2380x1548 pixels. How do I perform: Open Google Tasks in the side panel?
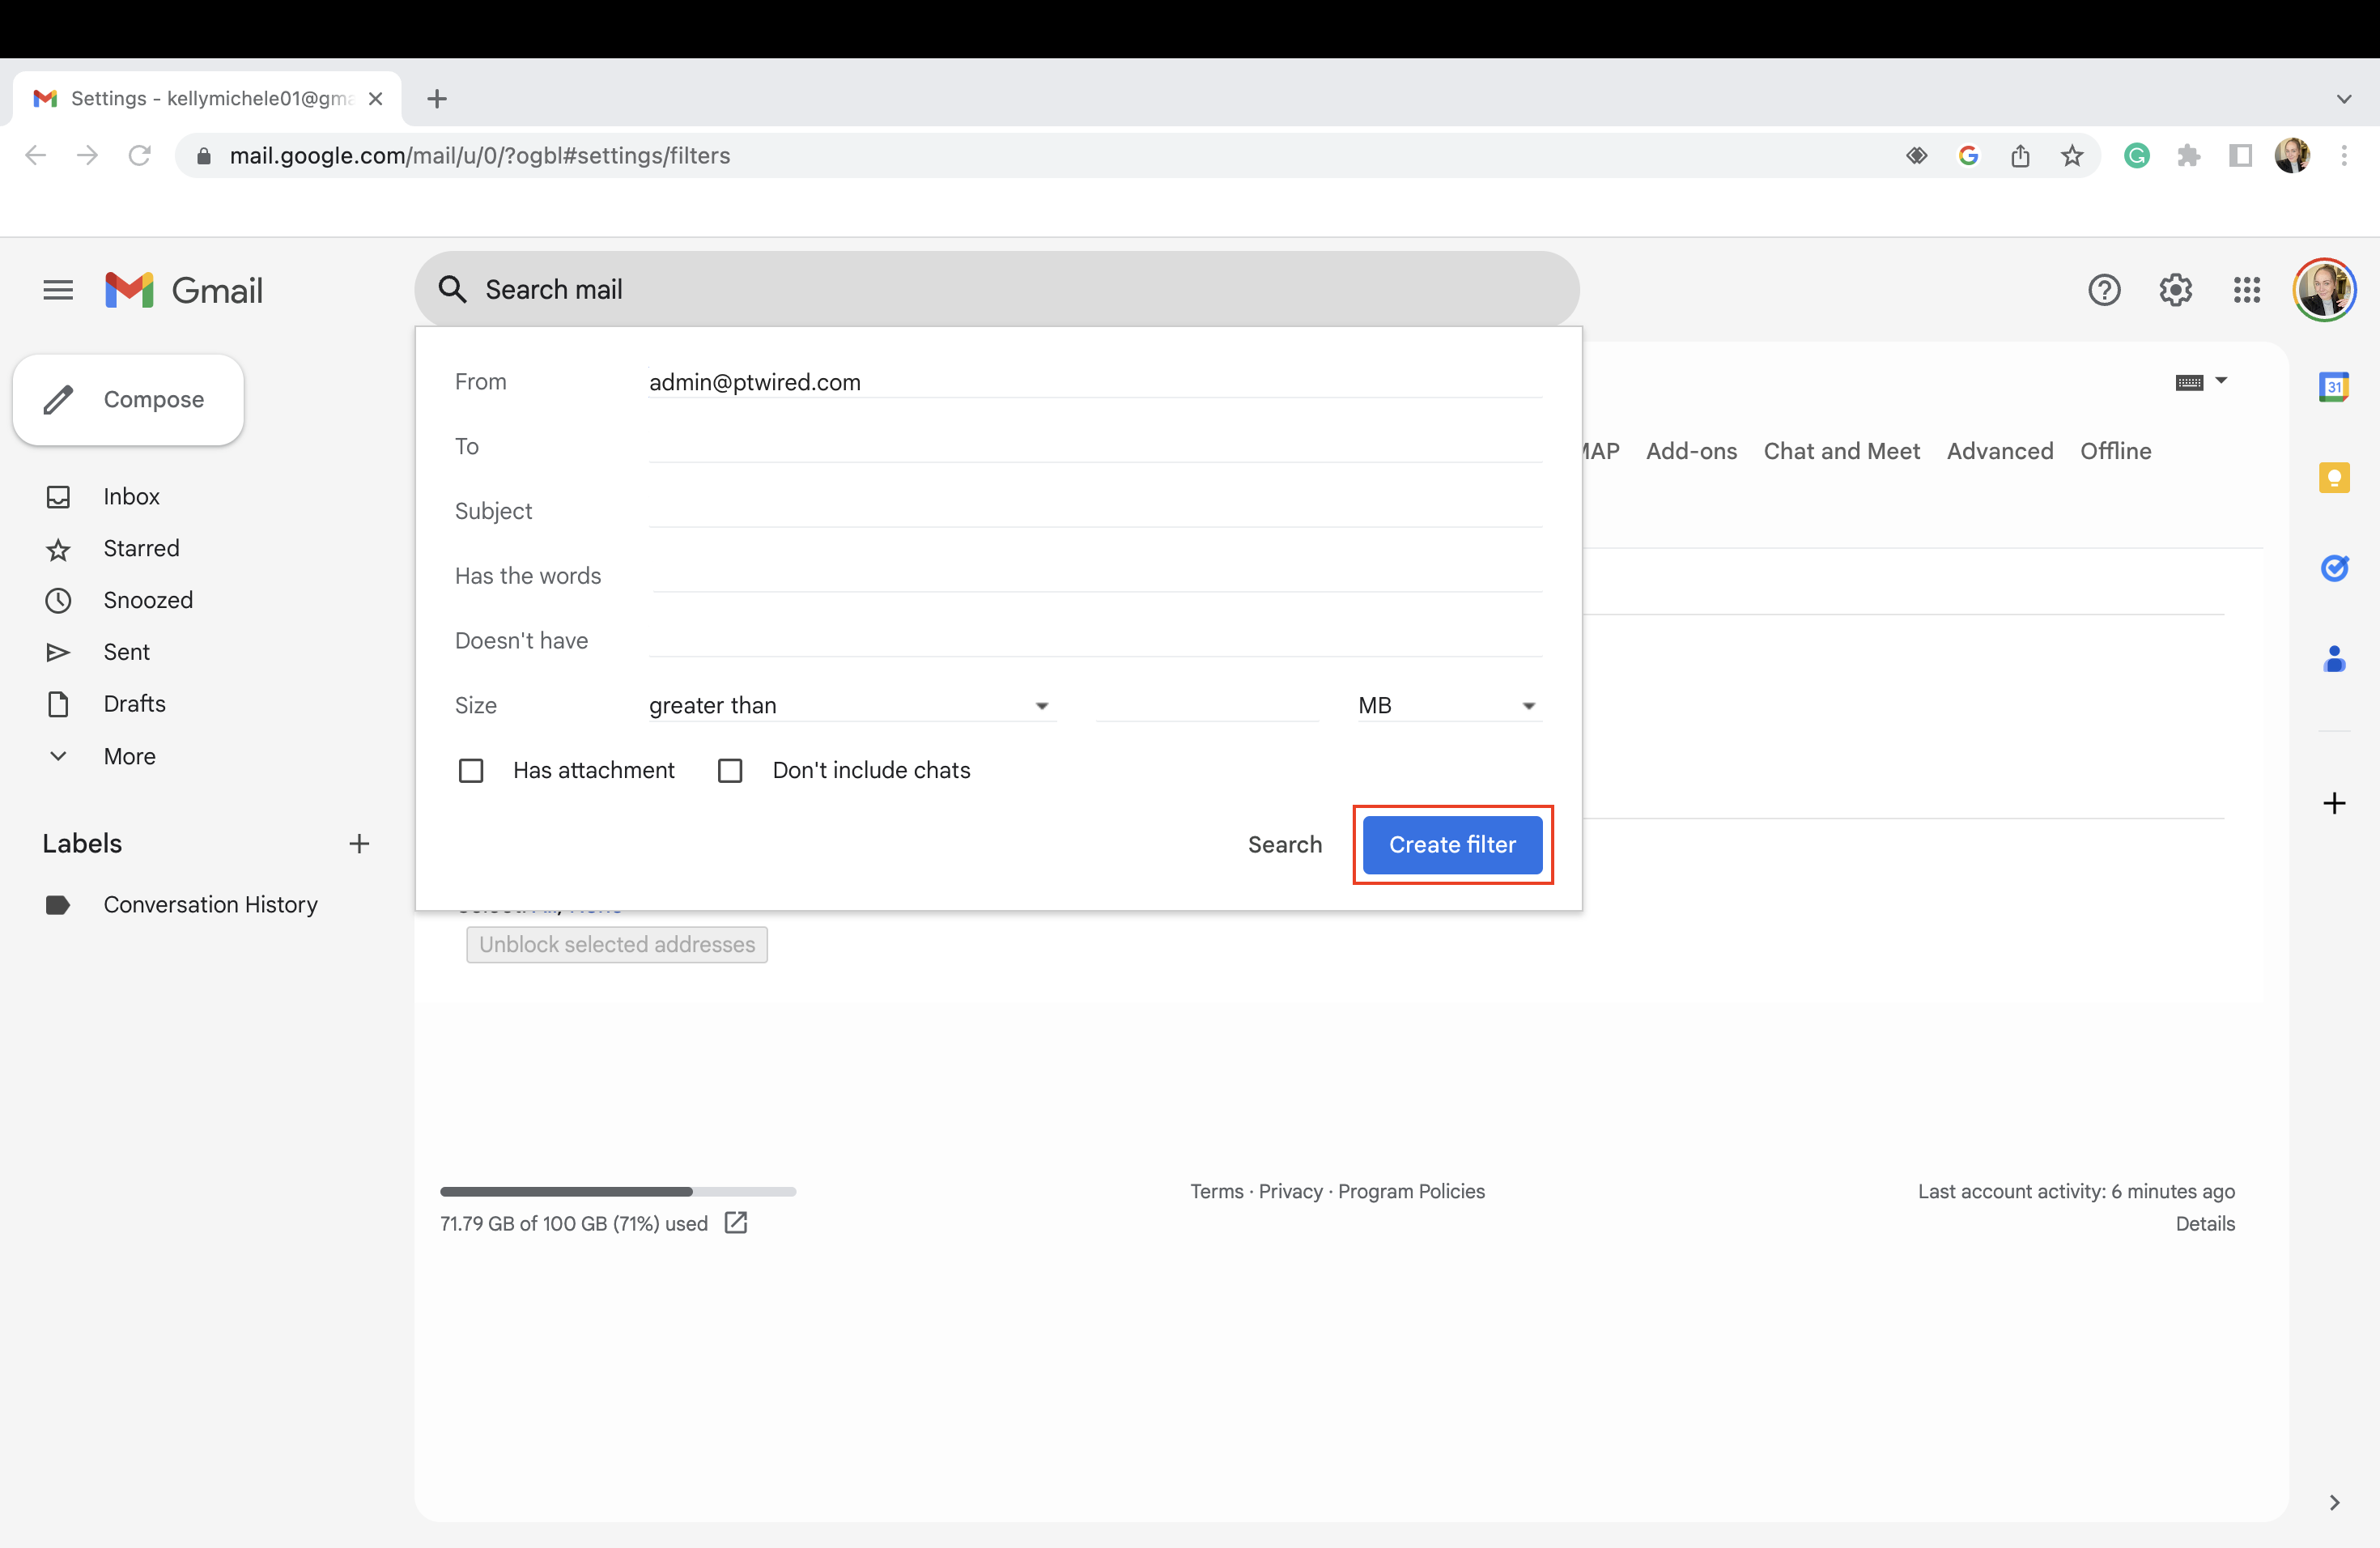2335,568
